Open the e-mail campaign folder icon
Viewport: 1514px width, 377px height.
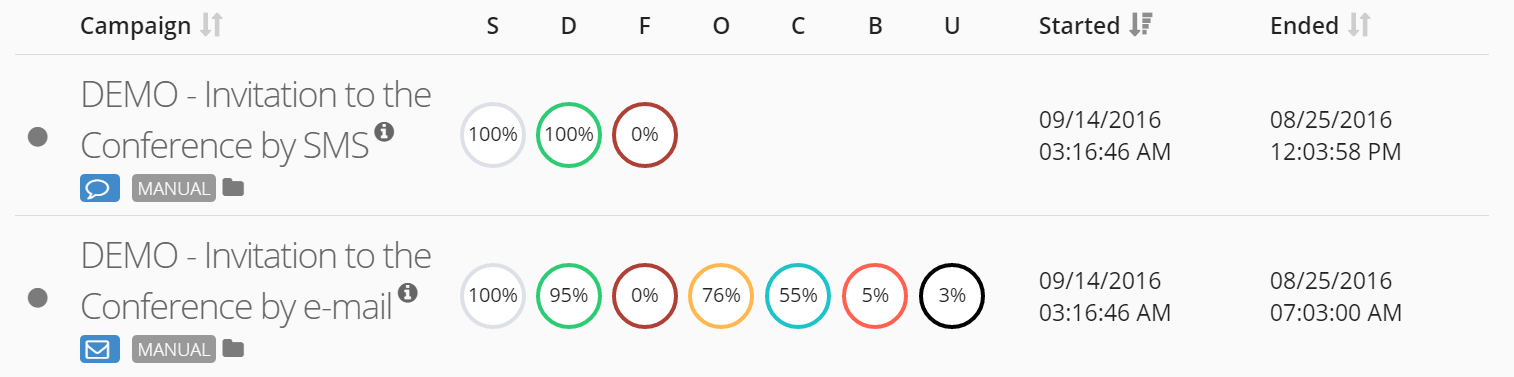pyautogui.click(x=233, y=349)
